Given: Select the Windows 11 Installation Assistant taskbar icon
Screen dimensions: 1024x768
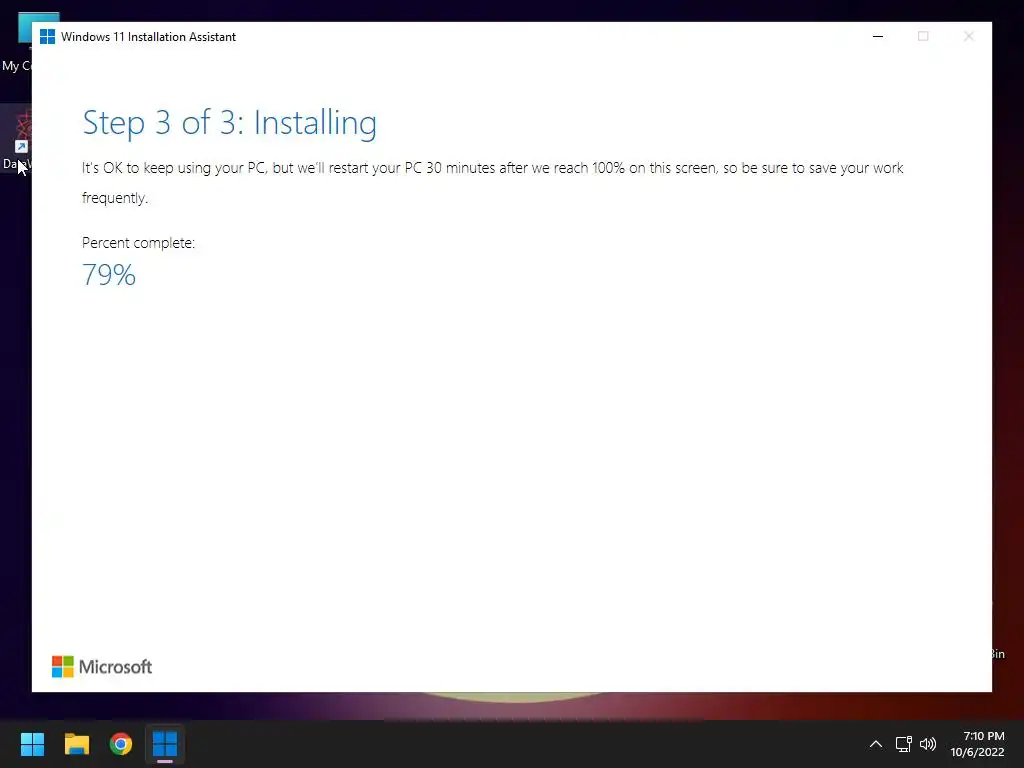Looking at the screenshot, I should point(165,744).
